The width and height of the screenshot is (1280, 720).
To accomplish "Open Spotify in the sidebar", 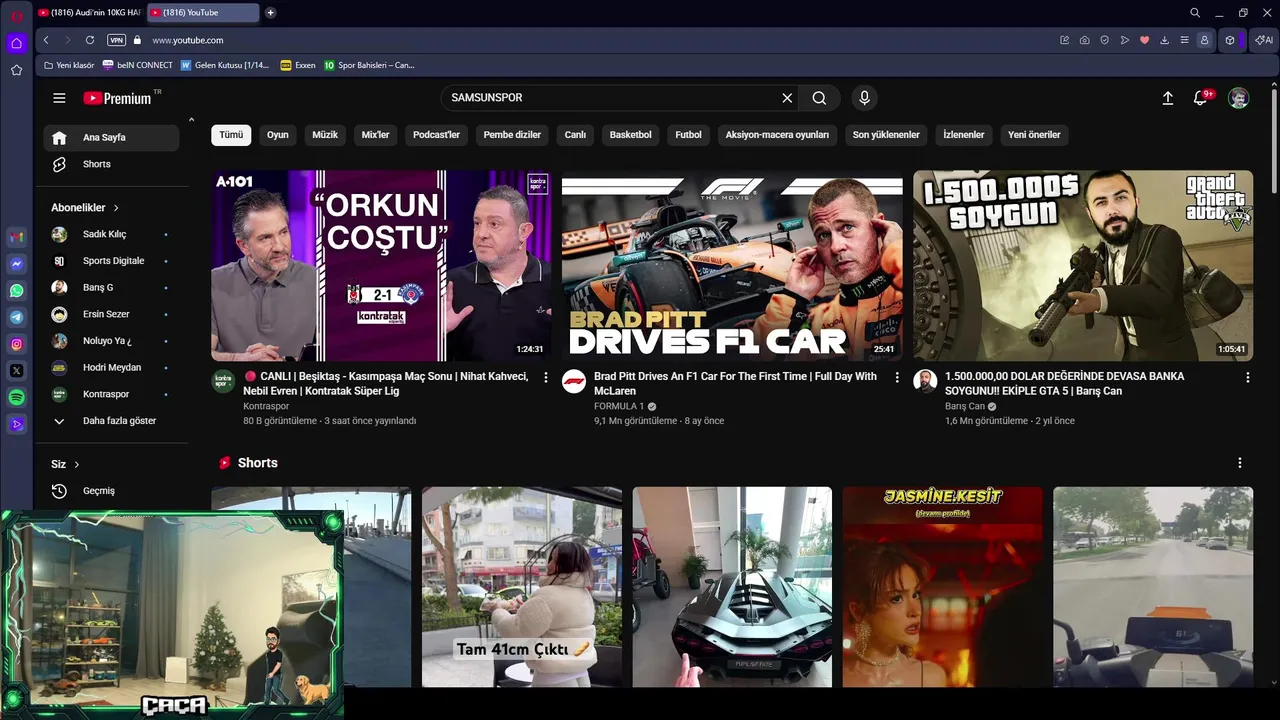I will [x=17, y=397].
